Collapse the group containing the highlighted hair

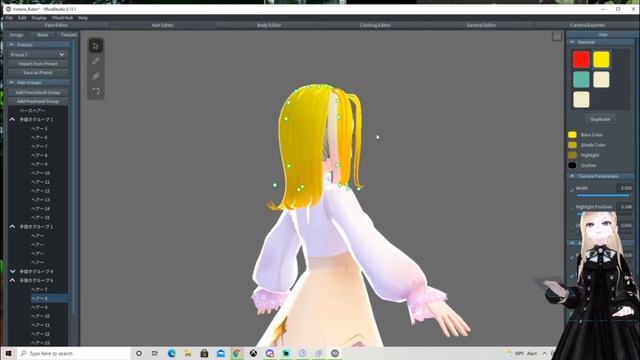point(12,280)
